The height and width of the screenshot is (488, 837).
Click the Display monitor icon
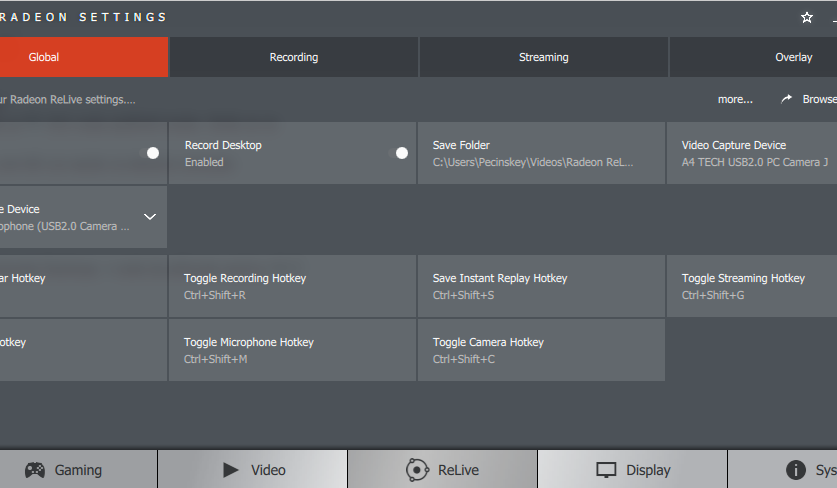point(606,470)
